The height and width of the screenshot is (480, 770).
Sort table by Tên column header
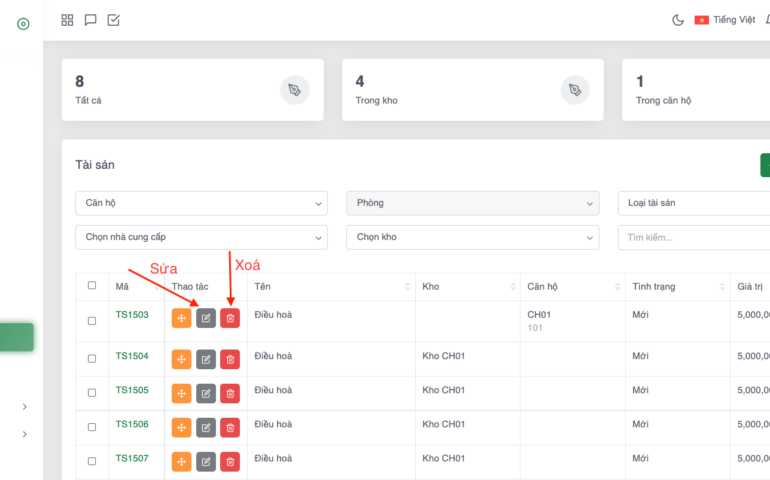click(330, 287)
